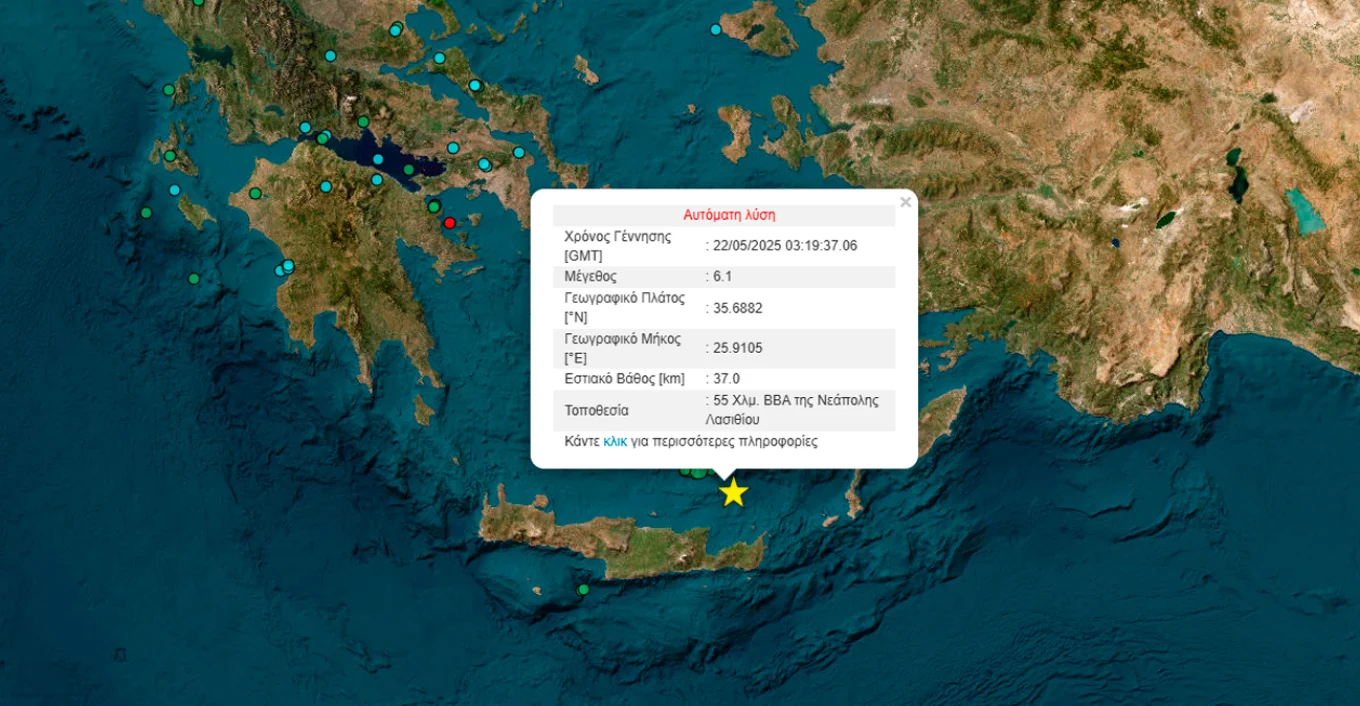Click the Αυτόματη λύση popup title
The width and height of the screenshot is (1360, 706).
(730, 214)
